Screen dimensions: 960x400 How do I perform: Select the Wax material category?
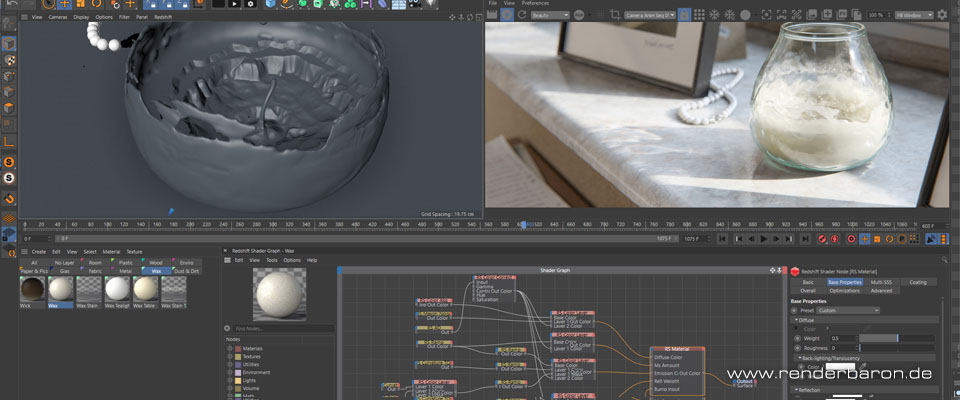pyautogui.click(x=155, y=270)
